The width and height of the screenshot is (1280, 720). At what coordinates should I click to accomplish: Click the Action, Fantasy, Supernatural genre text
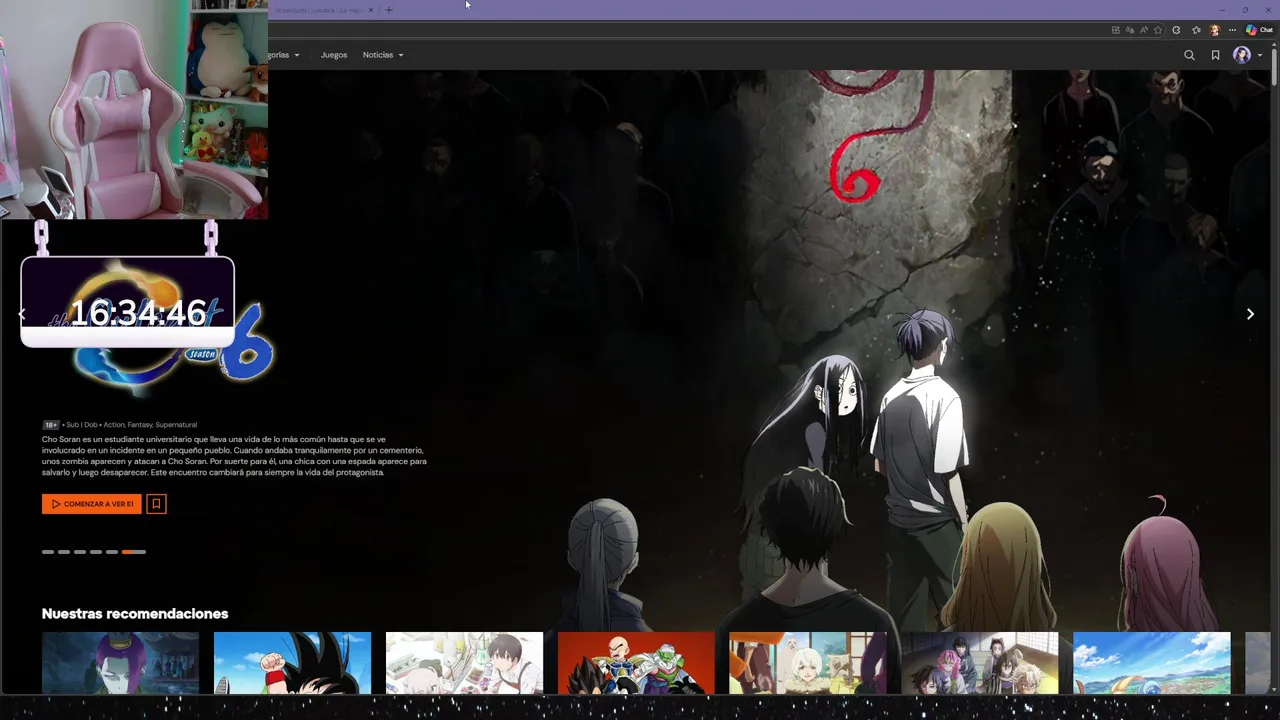(x=150, y=425)
